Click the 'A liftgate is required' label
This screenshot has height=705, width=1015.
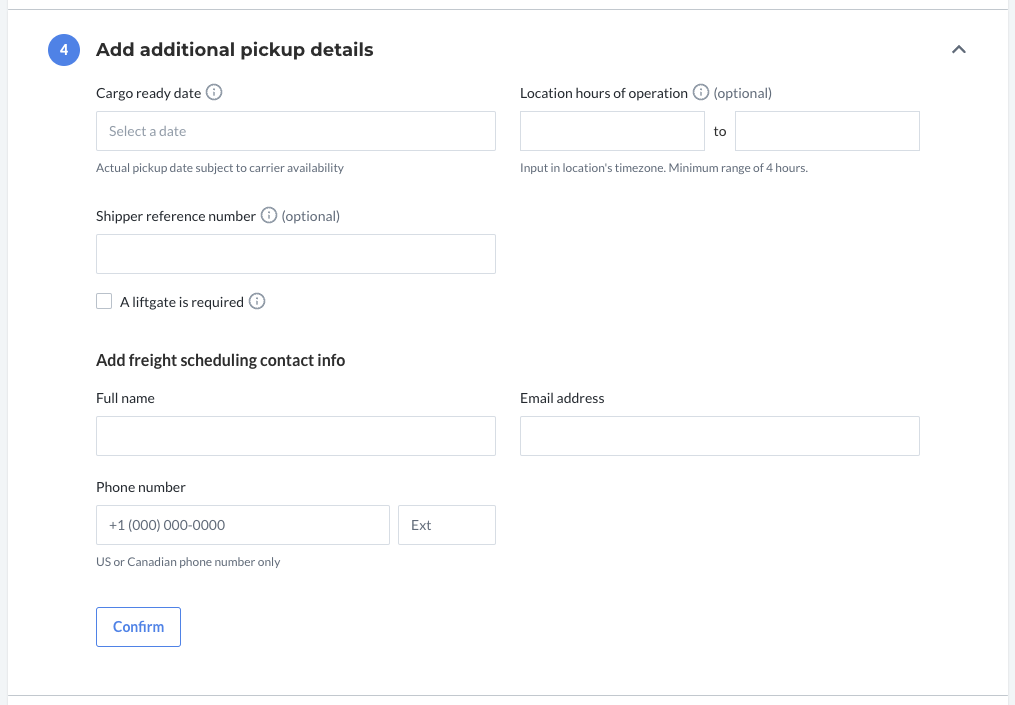[182, 302]
